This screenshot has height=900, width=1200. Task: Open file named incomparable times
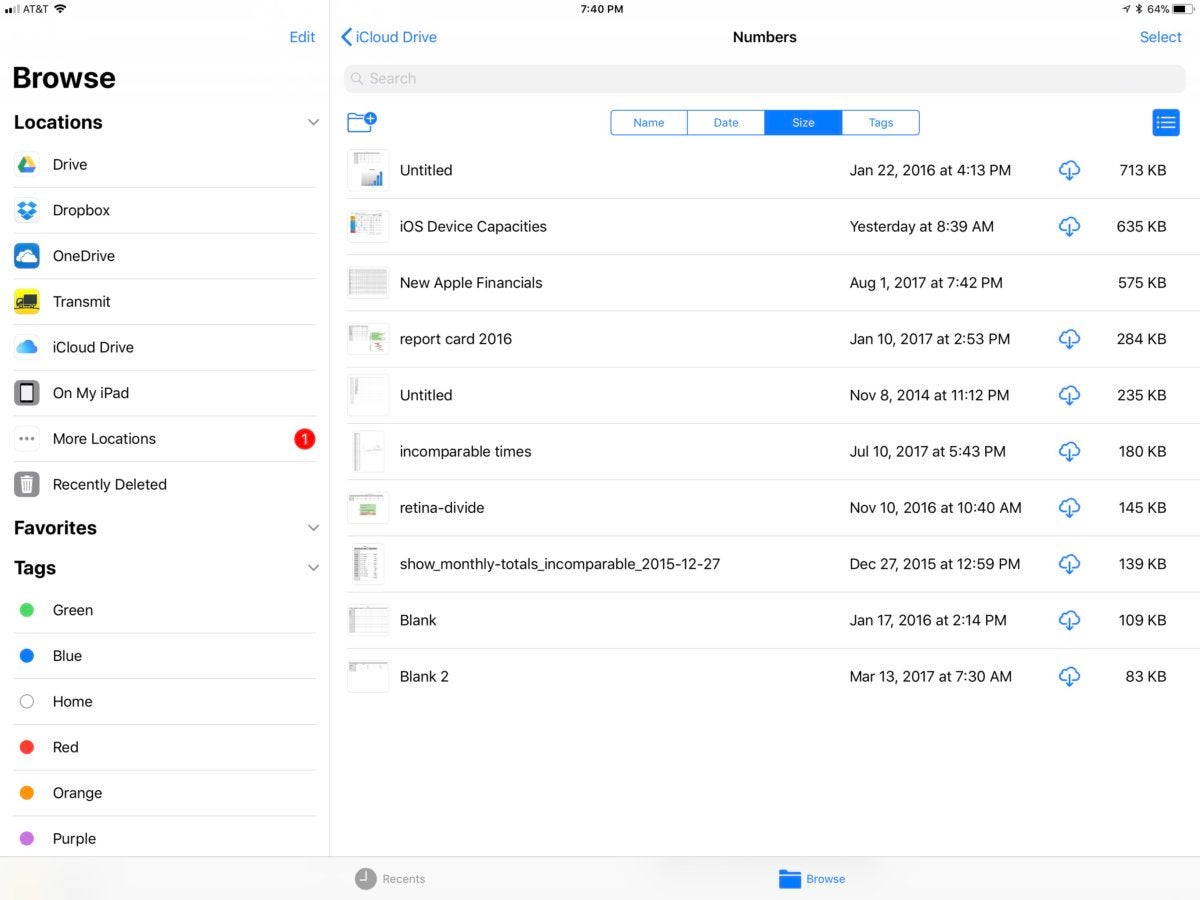465,452
